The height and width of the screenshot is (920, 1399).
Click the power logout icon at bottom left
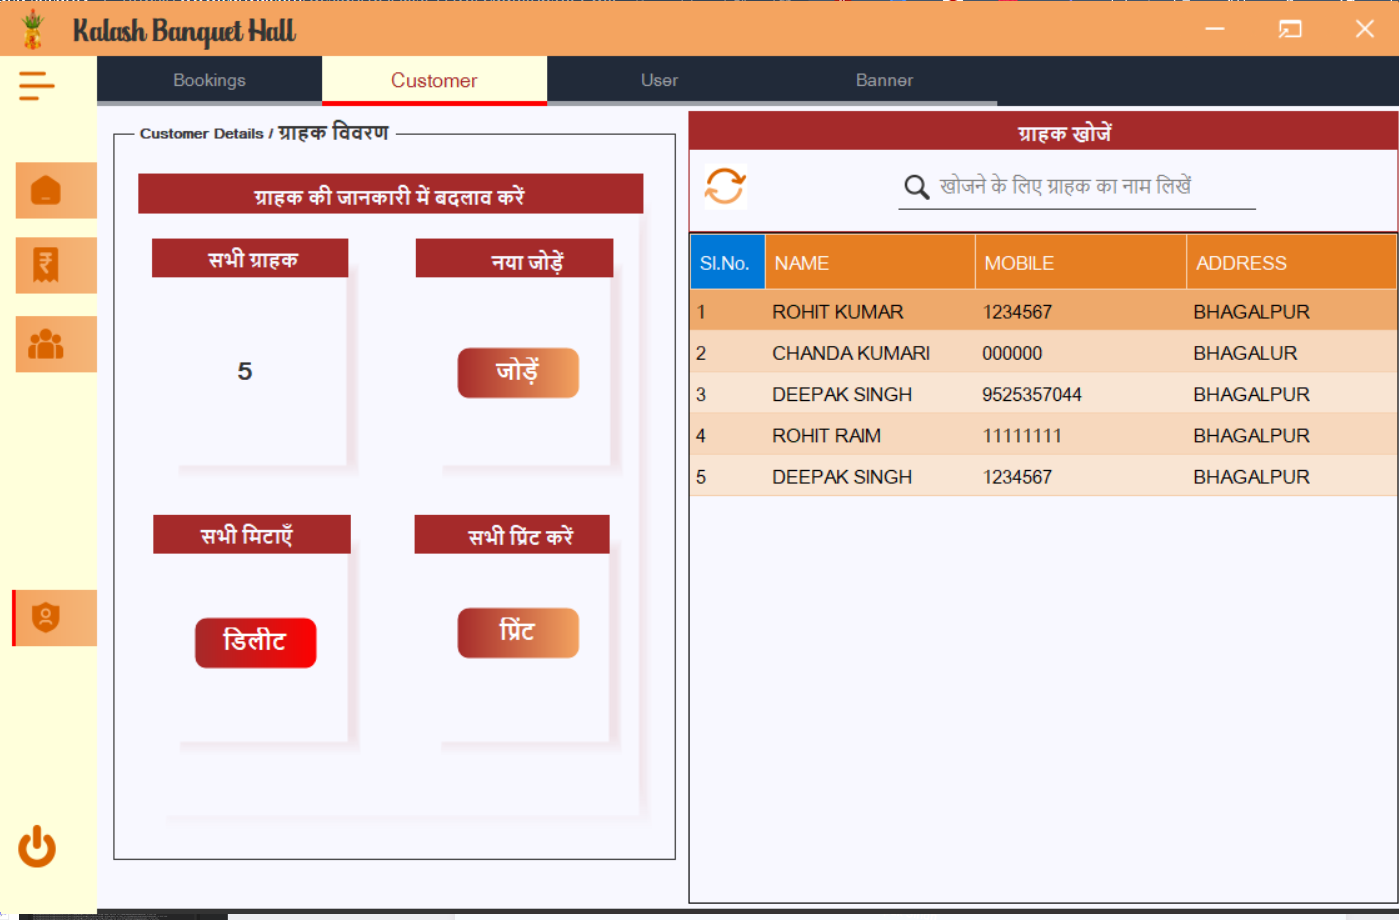[x=36, y=847]
